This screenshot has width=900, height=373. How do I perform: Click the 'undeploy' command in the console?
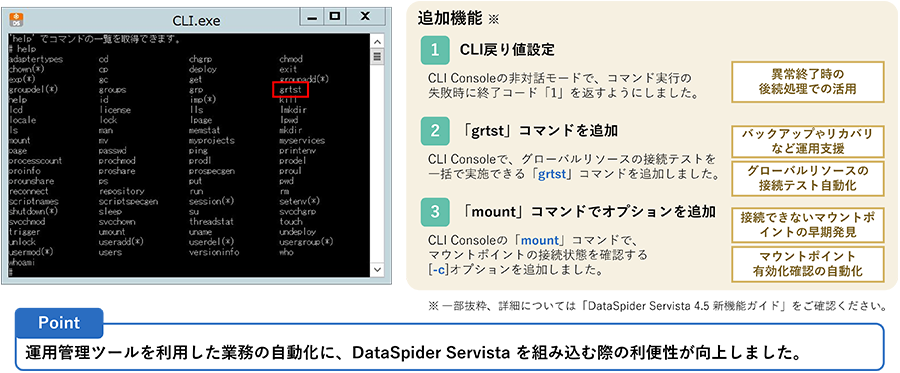click(297, 232)
